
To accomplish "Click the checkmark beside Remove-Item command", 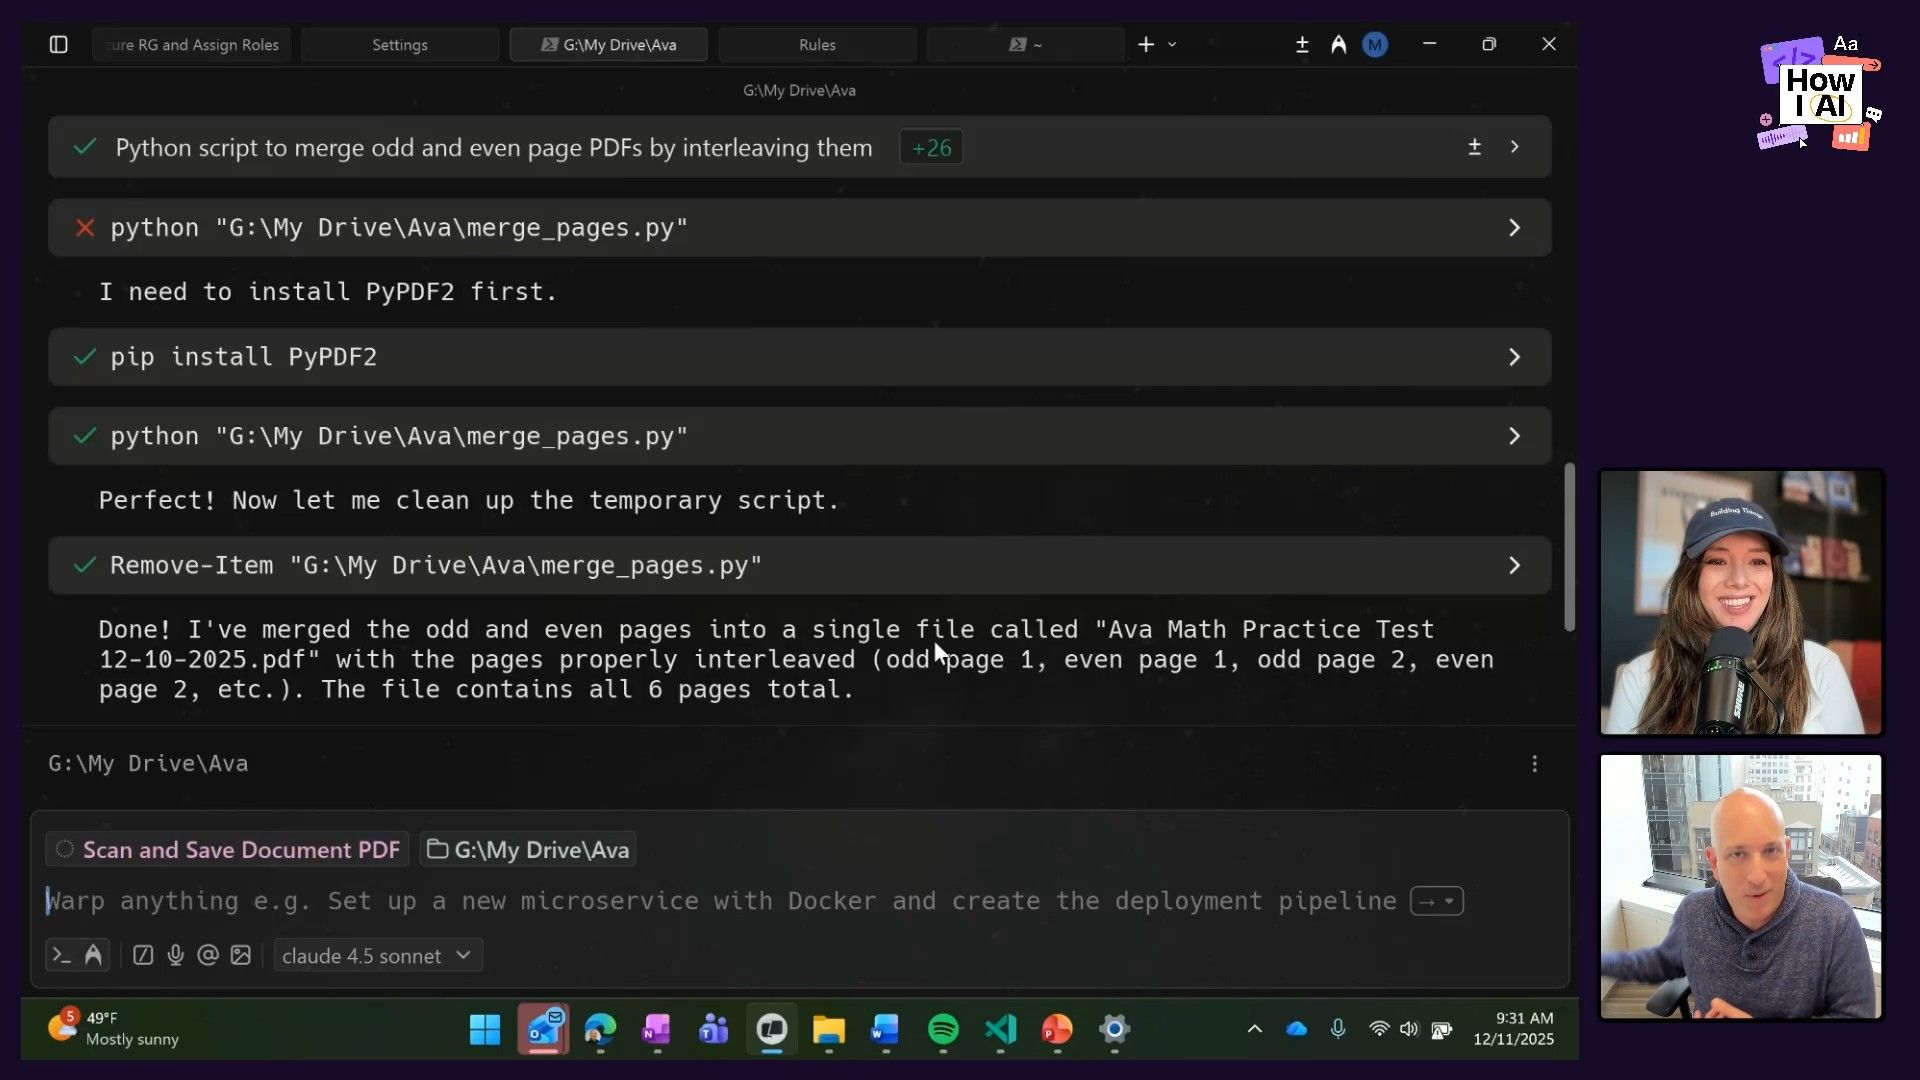I will point(85,565).
